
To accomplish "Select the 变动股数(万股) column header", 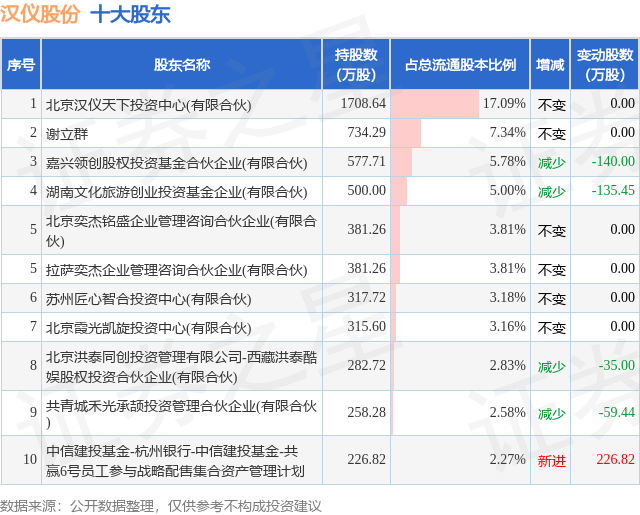I will click(x=605, y=64).
